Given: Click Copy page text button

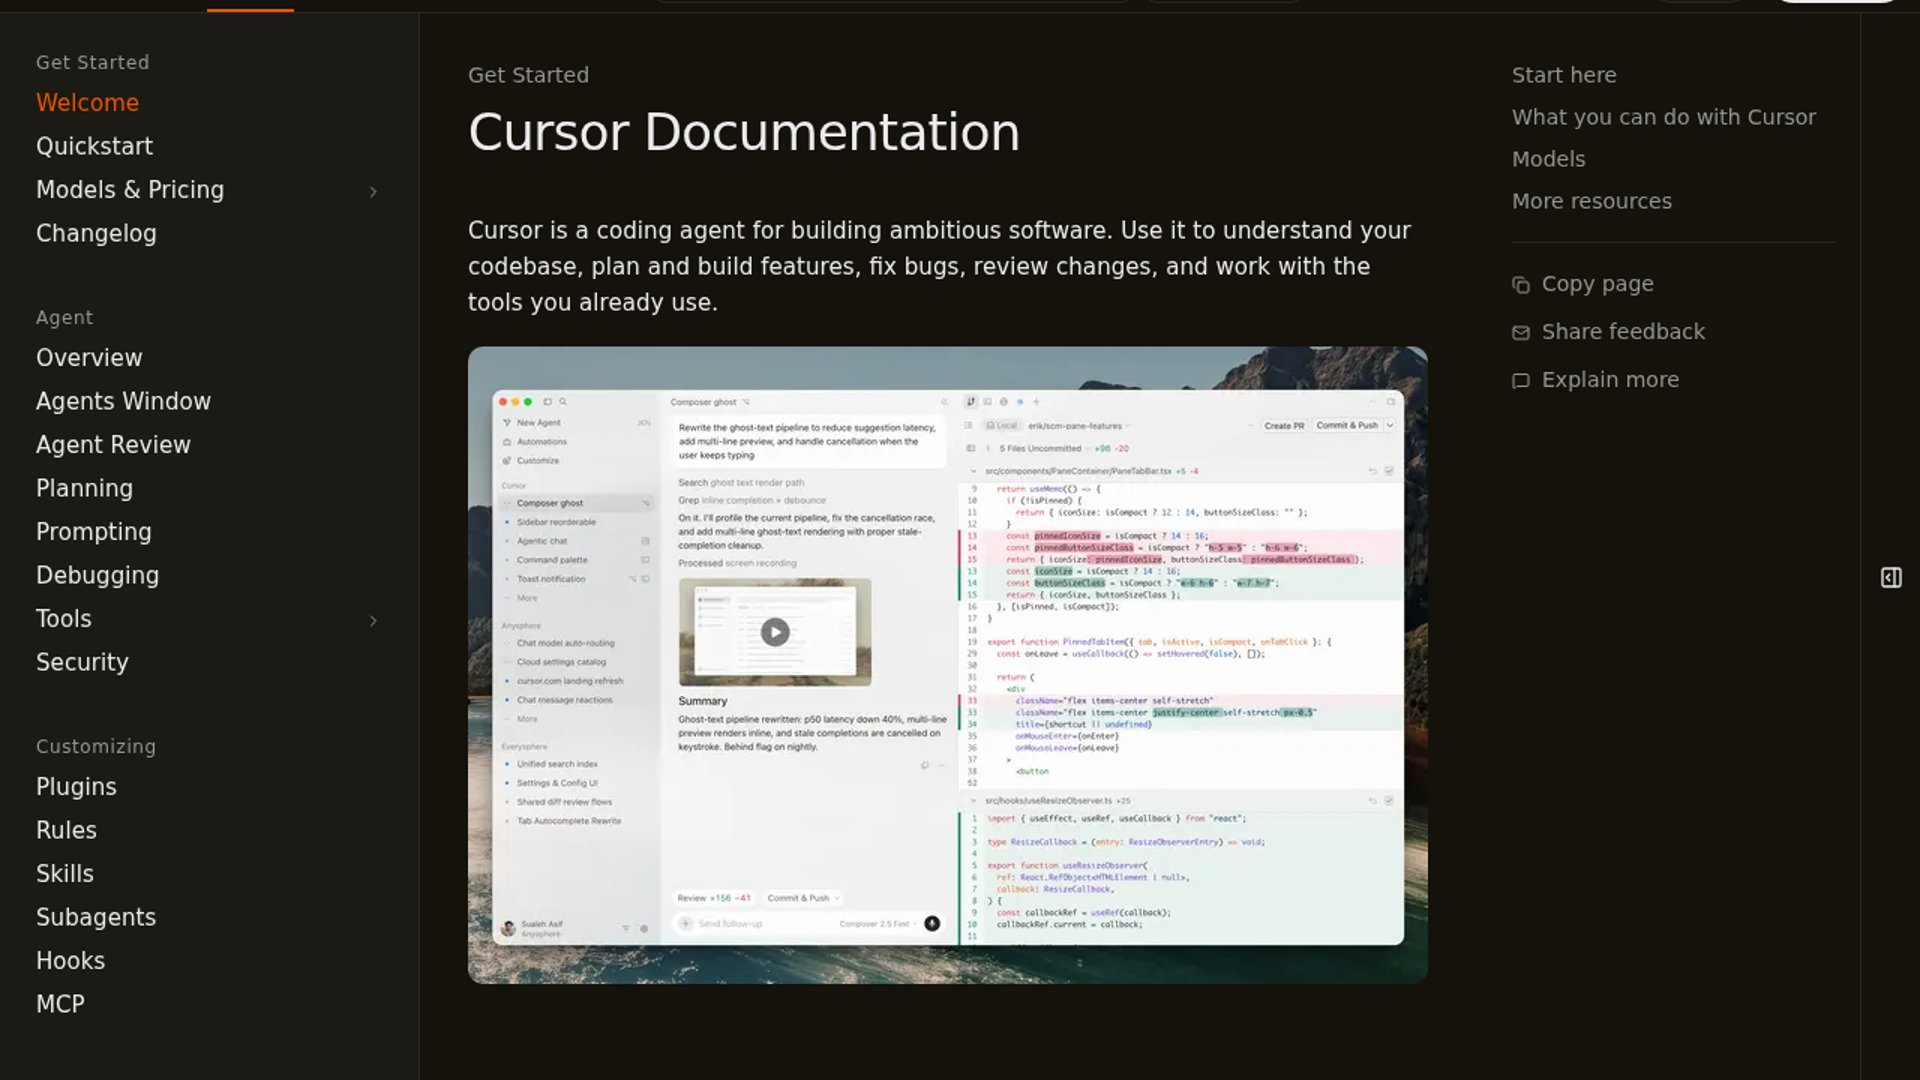Looking at the screenshot, I should tap(1598, 284).
